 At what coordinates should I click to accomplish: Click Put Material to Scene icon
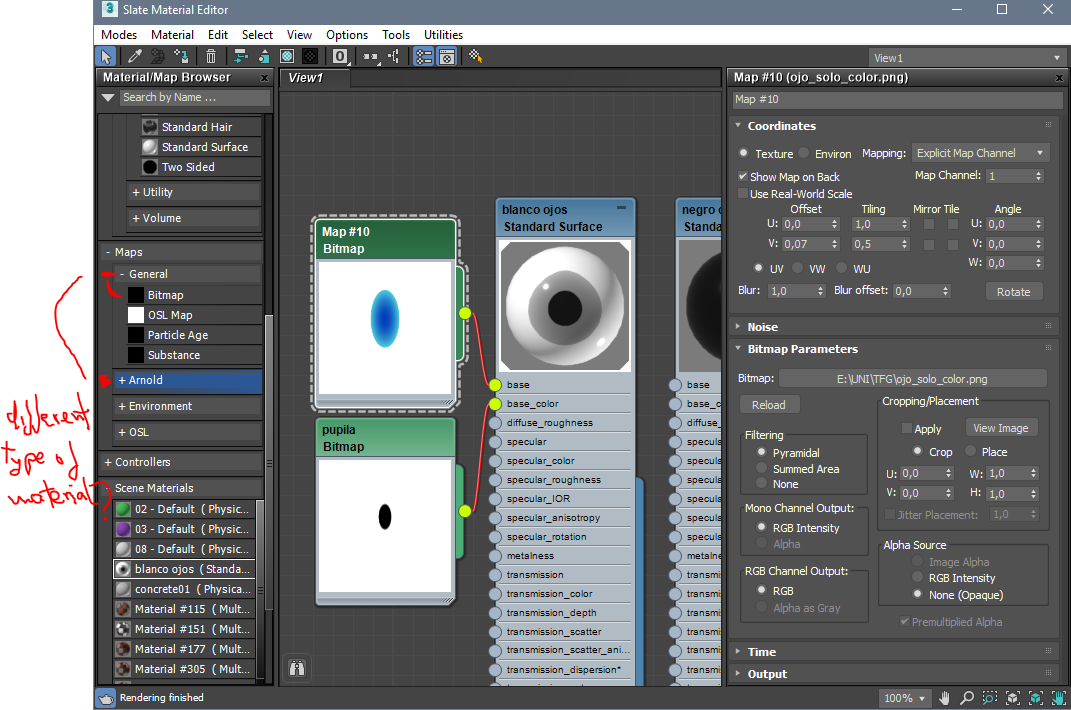tap(158, 57)
